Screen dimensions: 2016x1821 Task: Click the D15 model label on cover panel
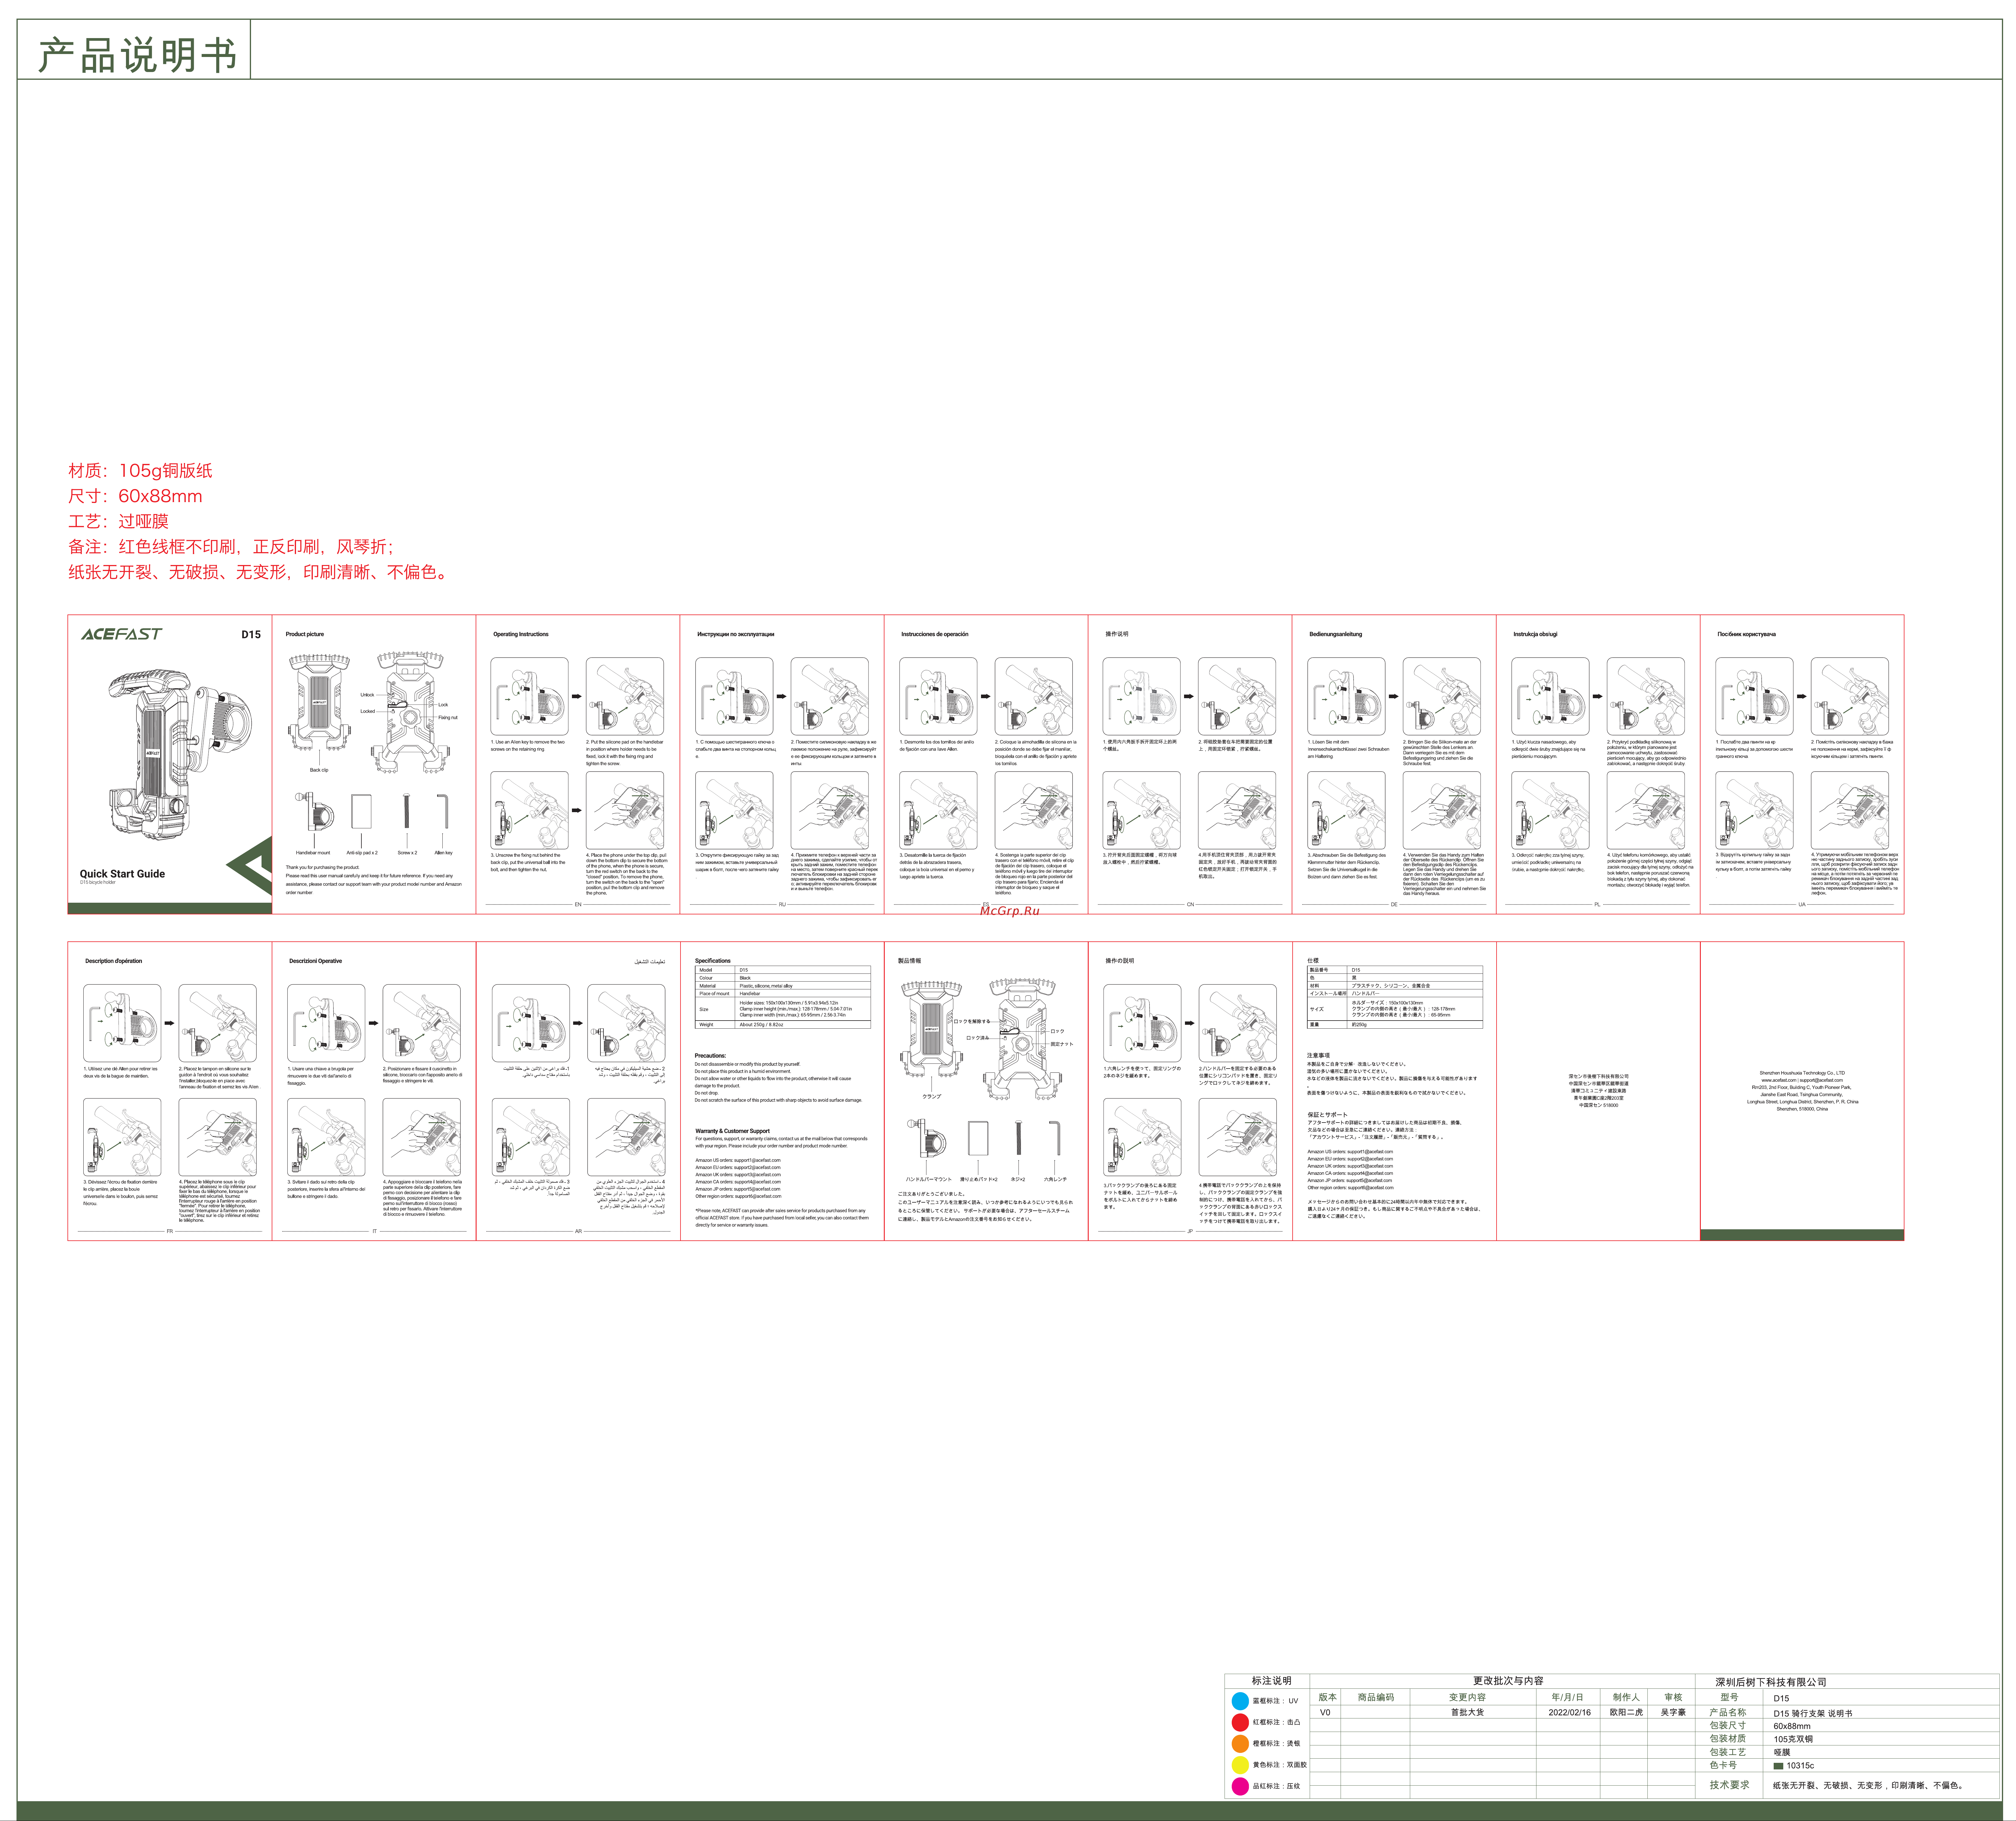click(x=251, y=635)
